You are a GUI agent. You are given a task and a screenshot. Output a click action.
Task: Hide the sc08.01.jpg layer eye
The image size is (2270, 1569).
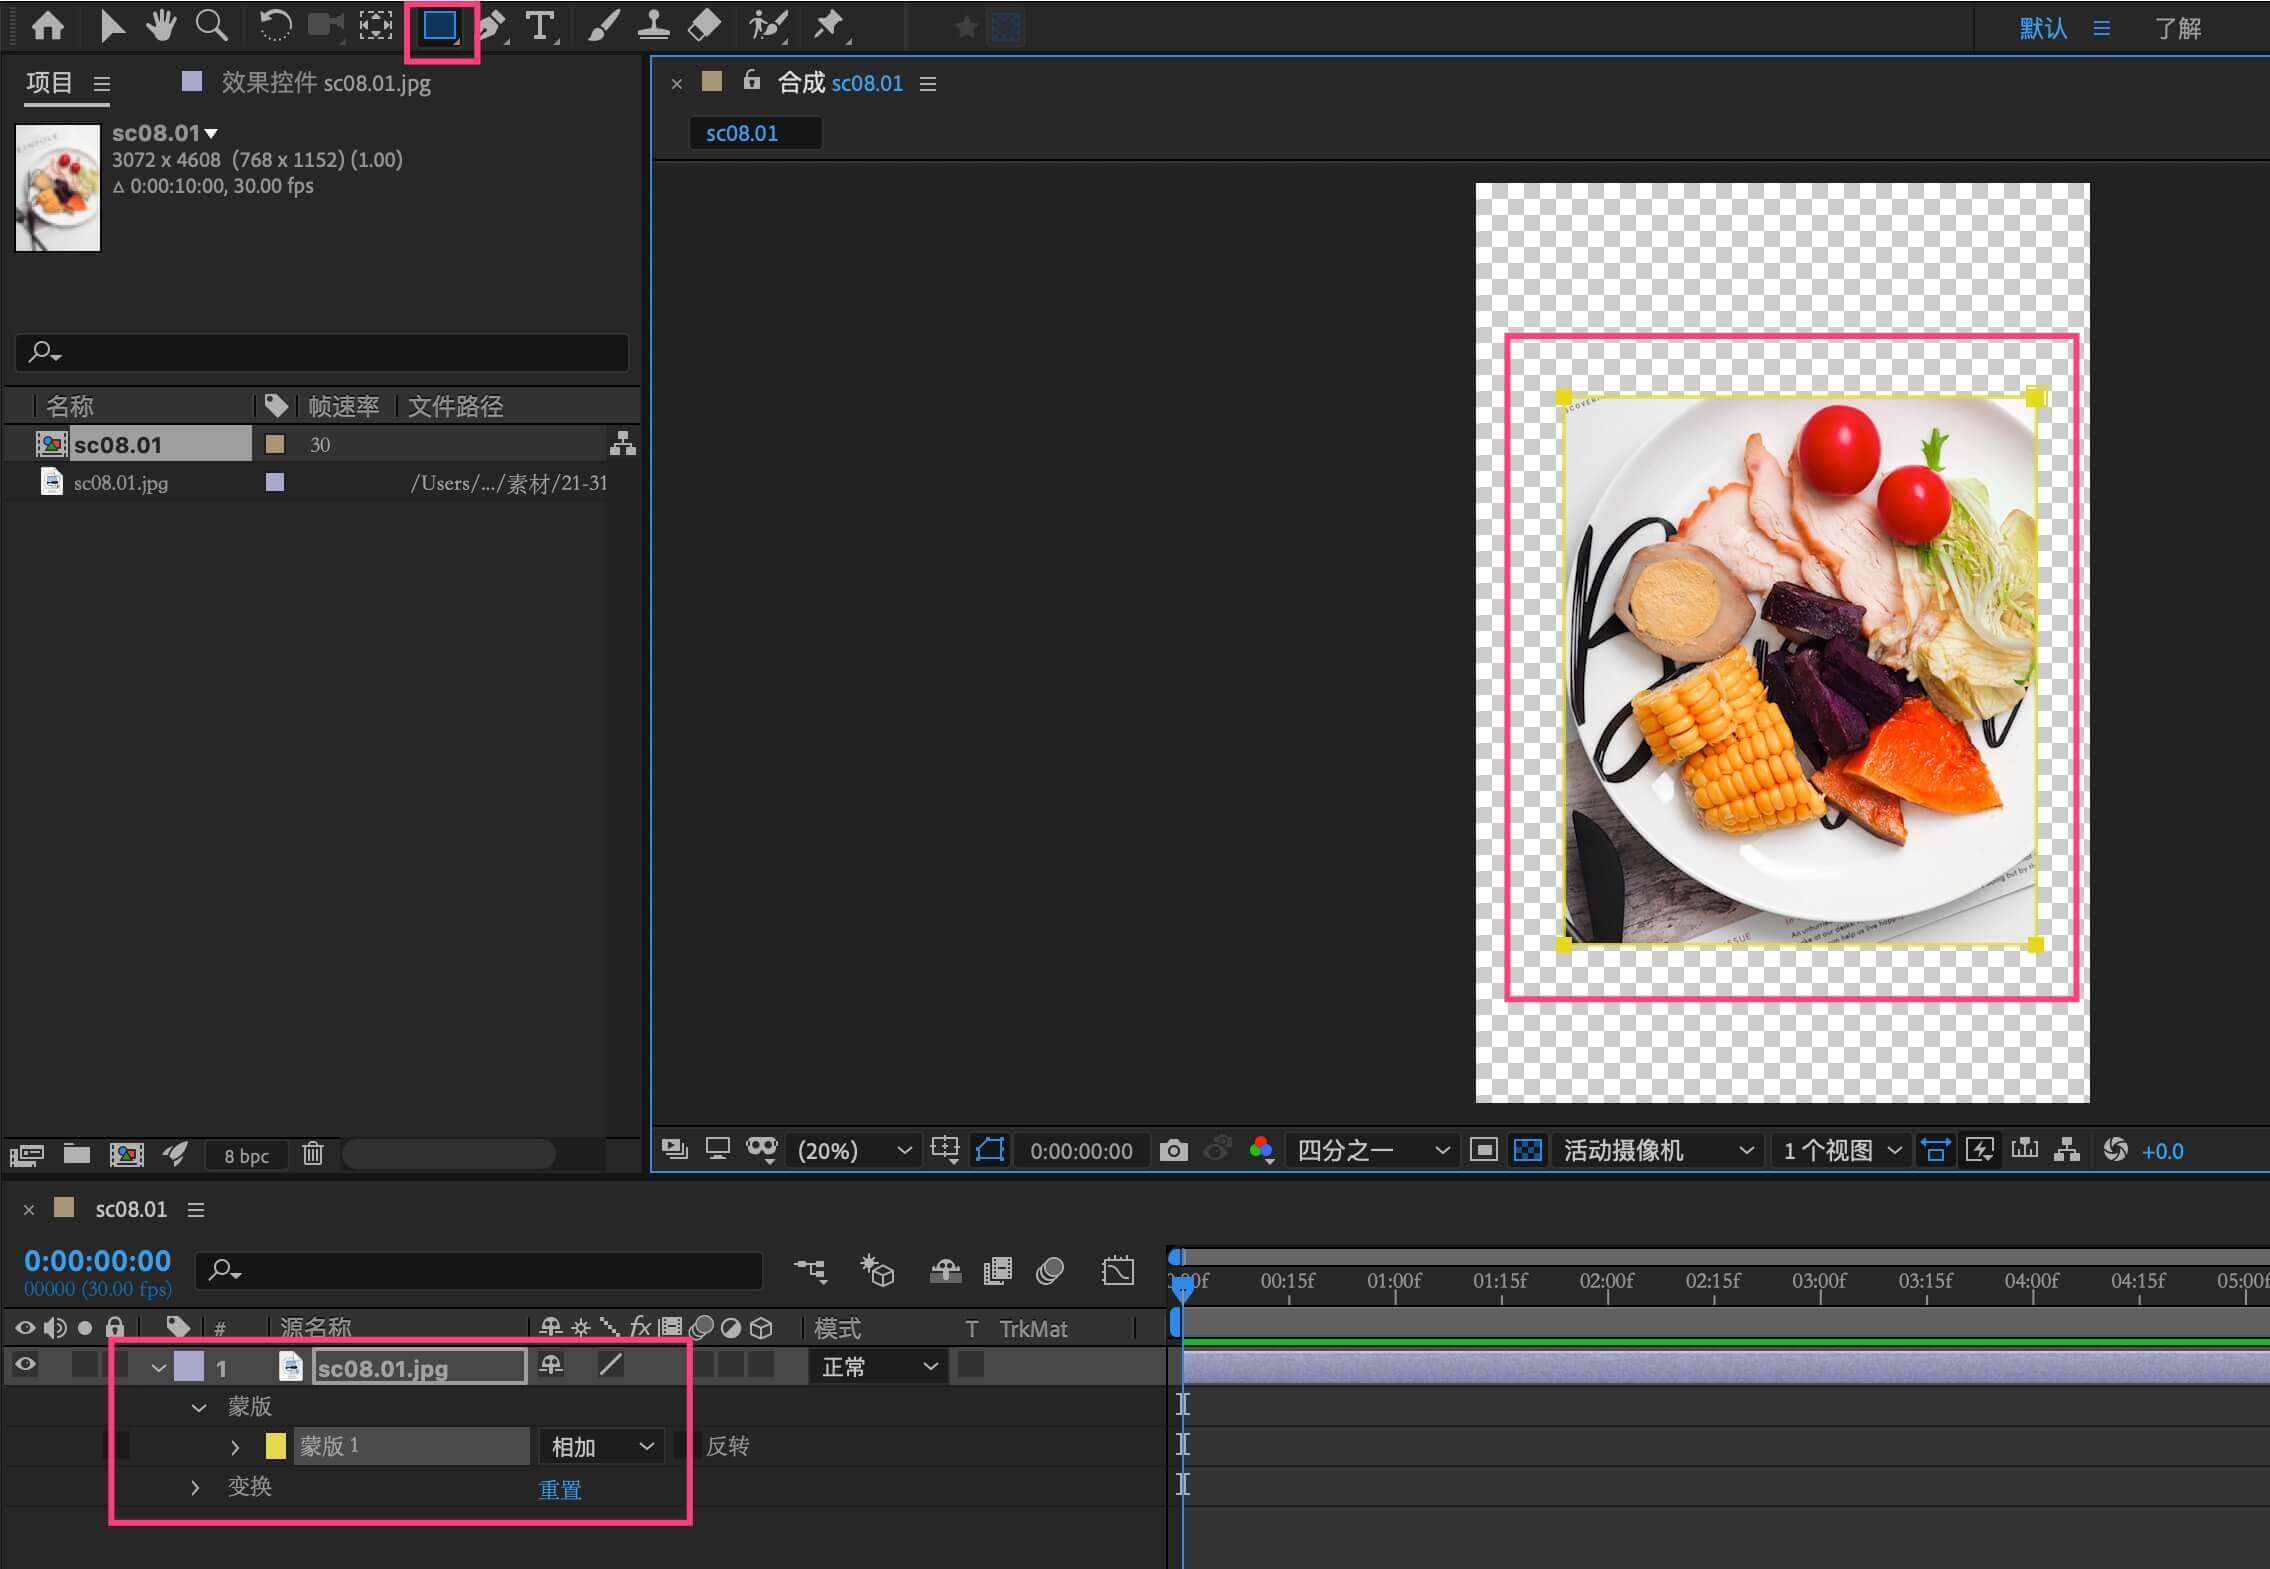pos(25,1364)
